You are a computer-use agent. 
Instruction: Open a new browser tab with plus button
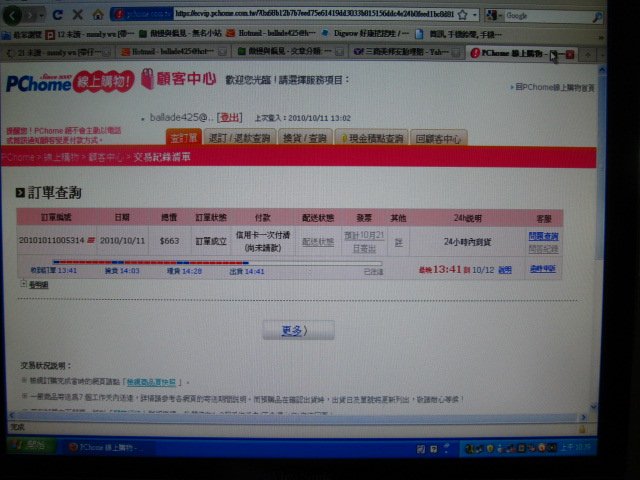588,54
